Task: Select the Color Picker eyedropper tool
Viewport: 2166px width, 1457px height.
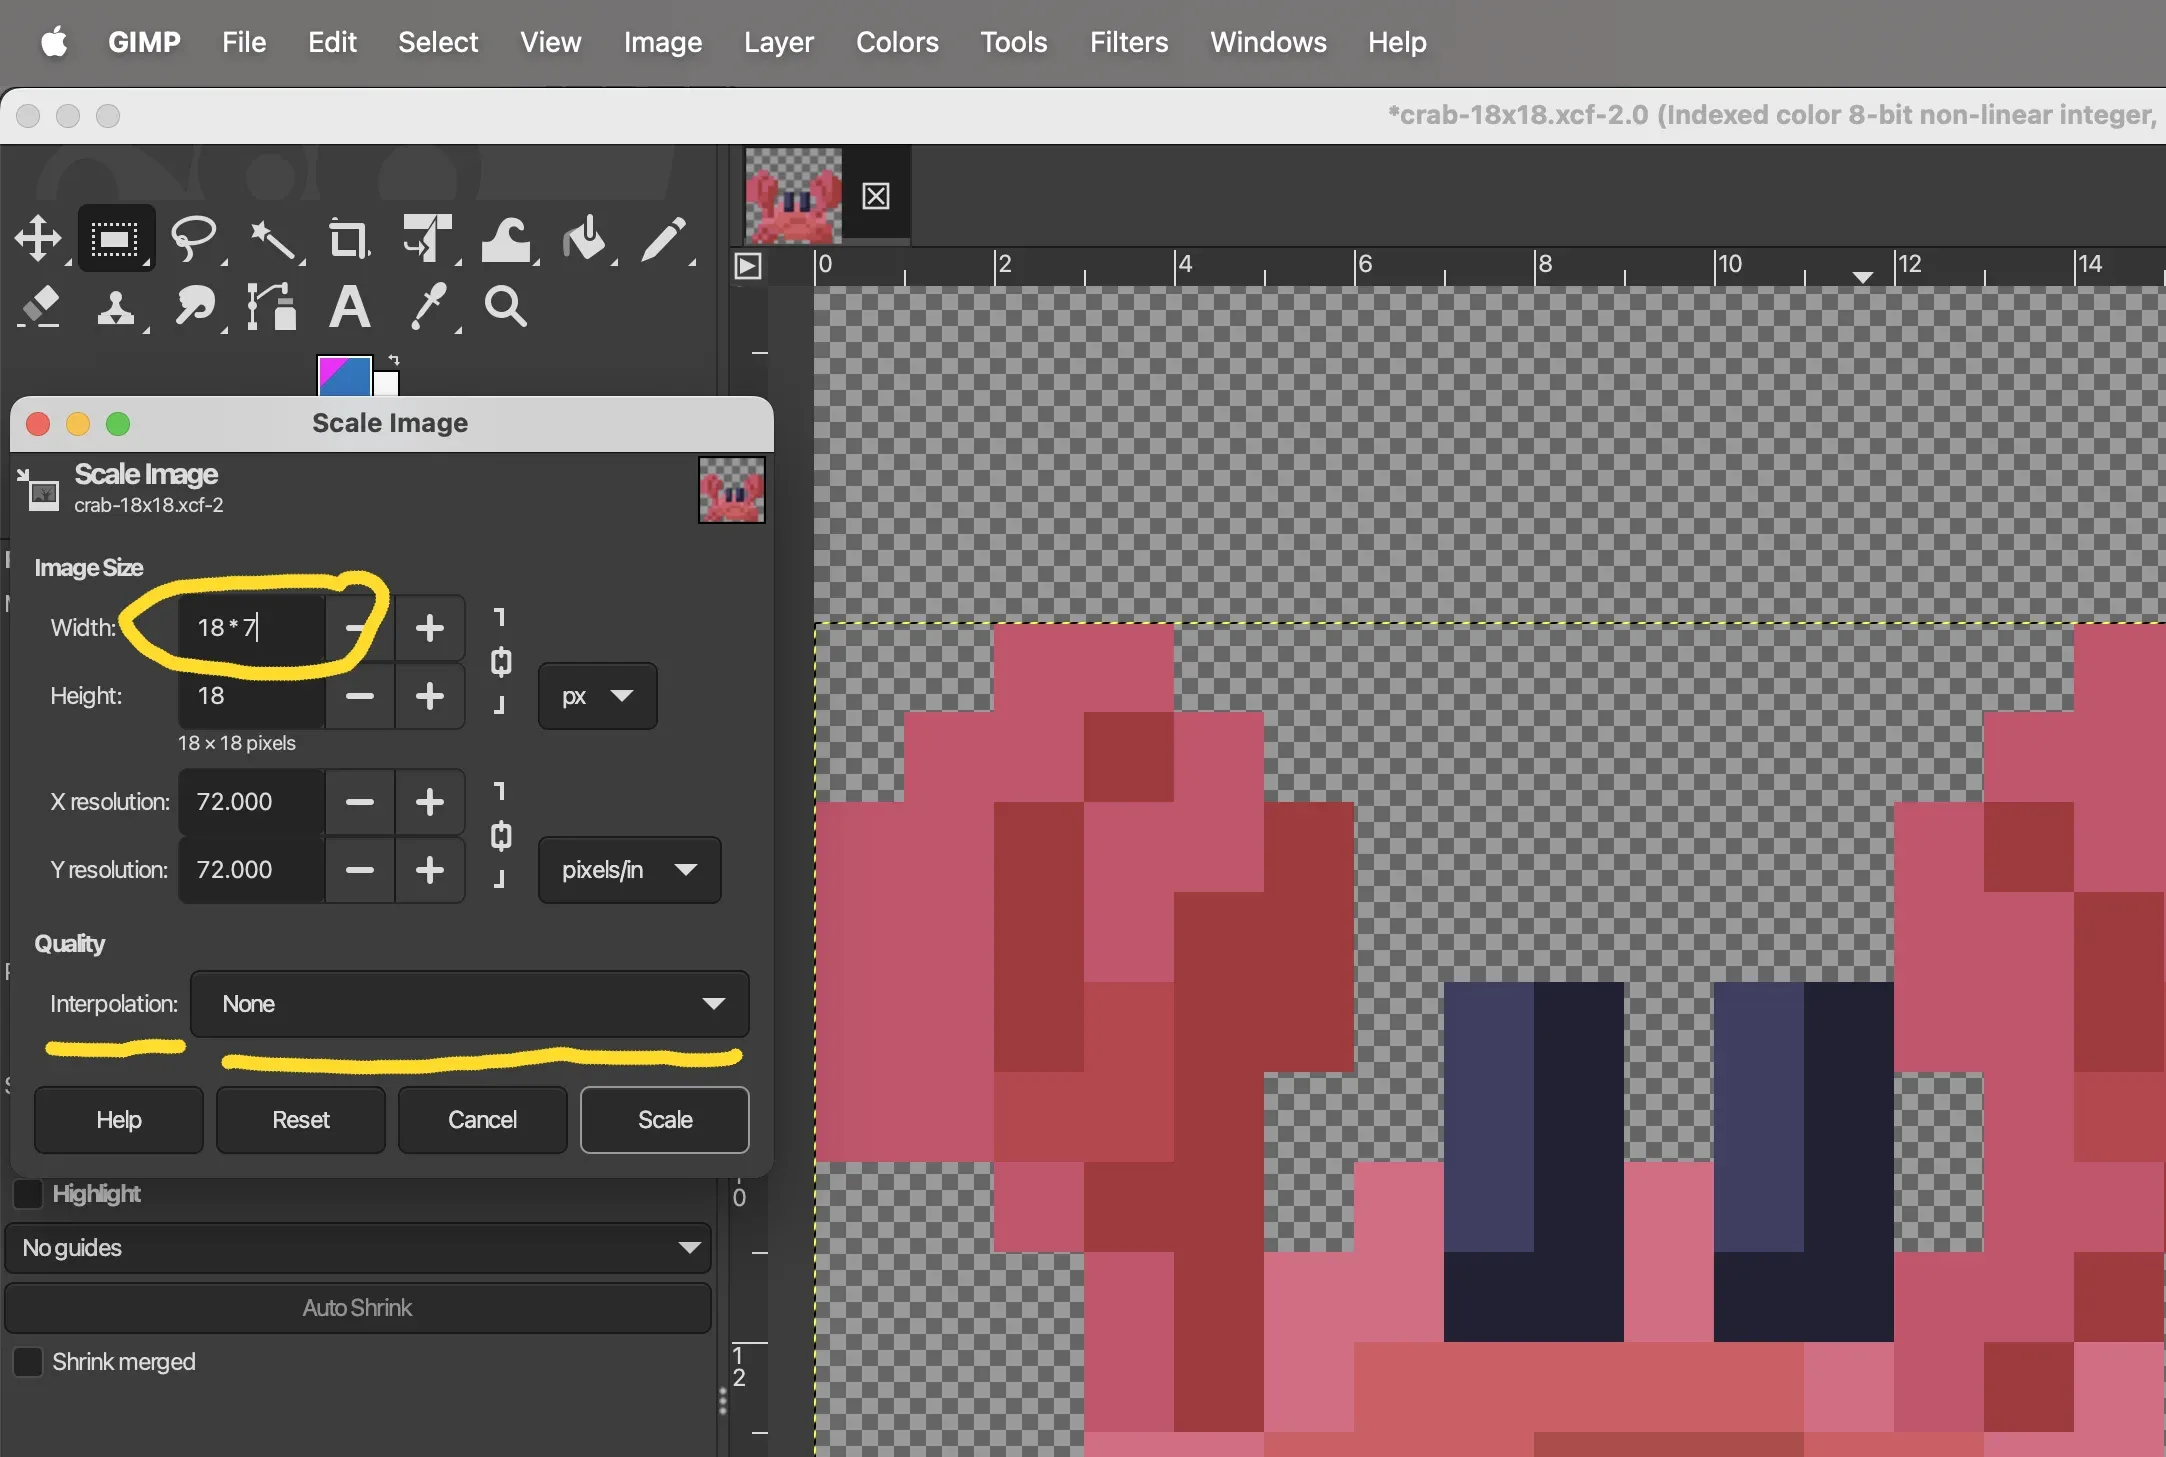Action: (430, 307)
